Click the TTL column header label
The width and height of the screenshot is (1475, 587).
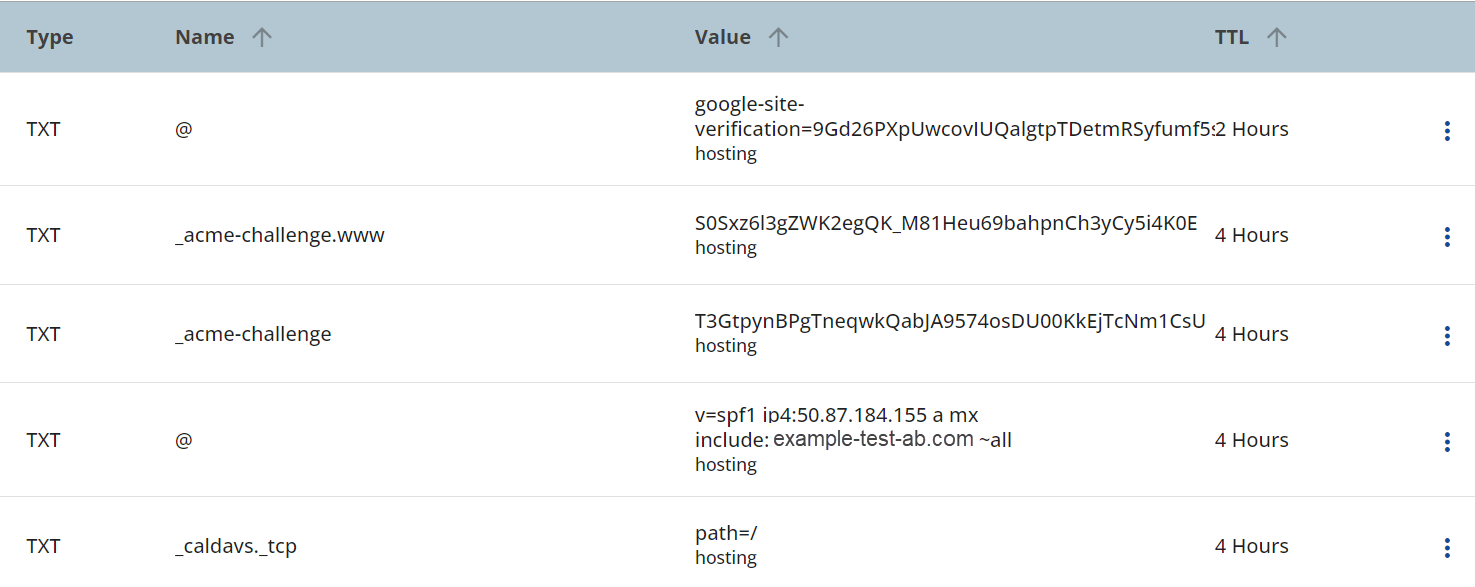pyautogui.click(x=1231, y=38)
